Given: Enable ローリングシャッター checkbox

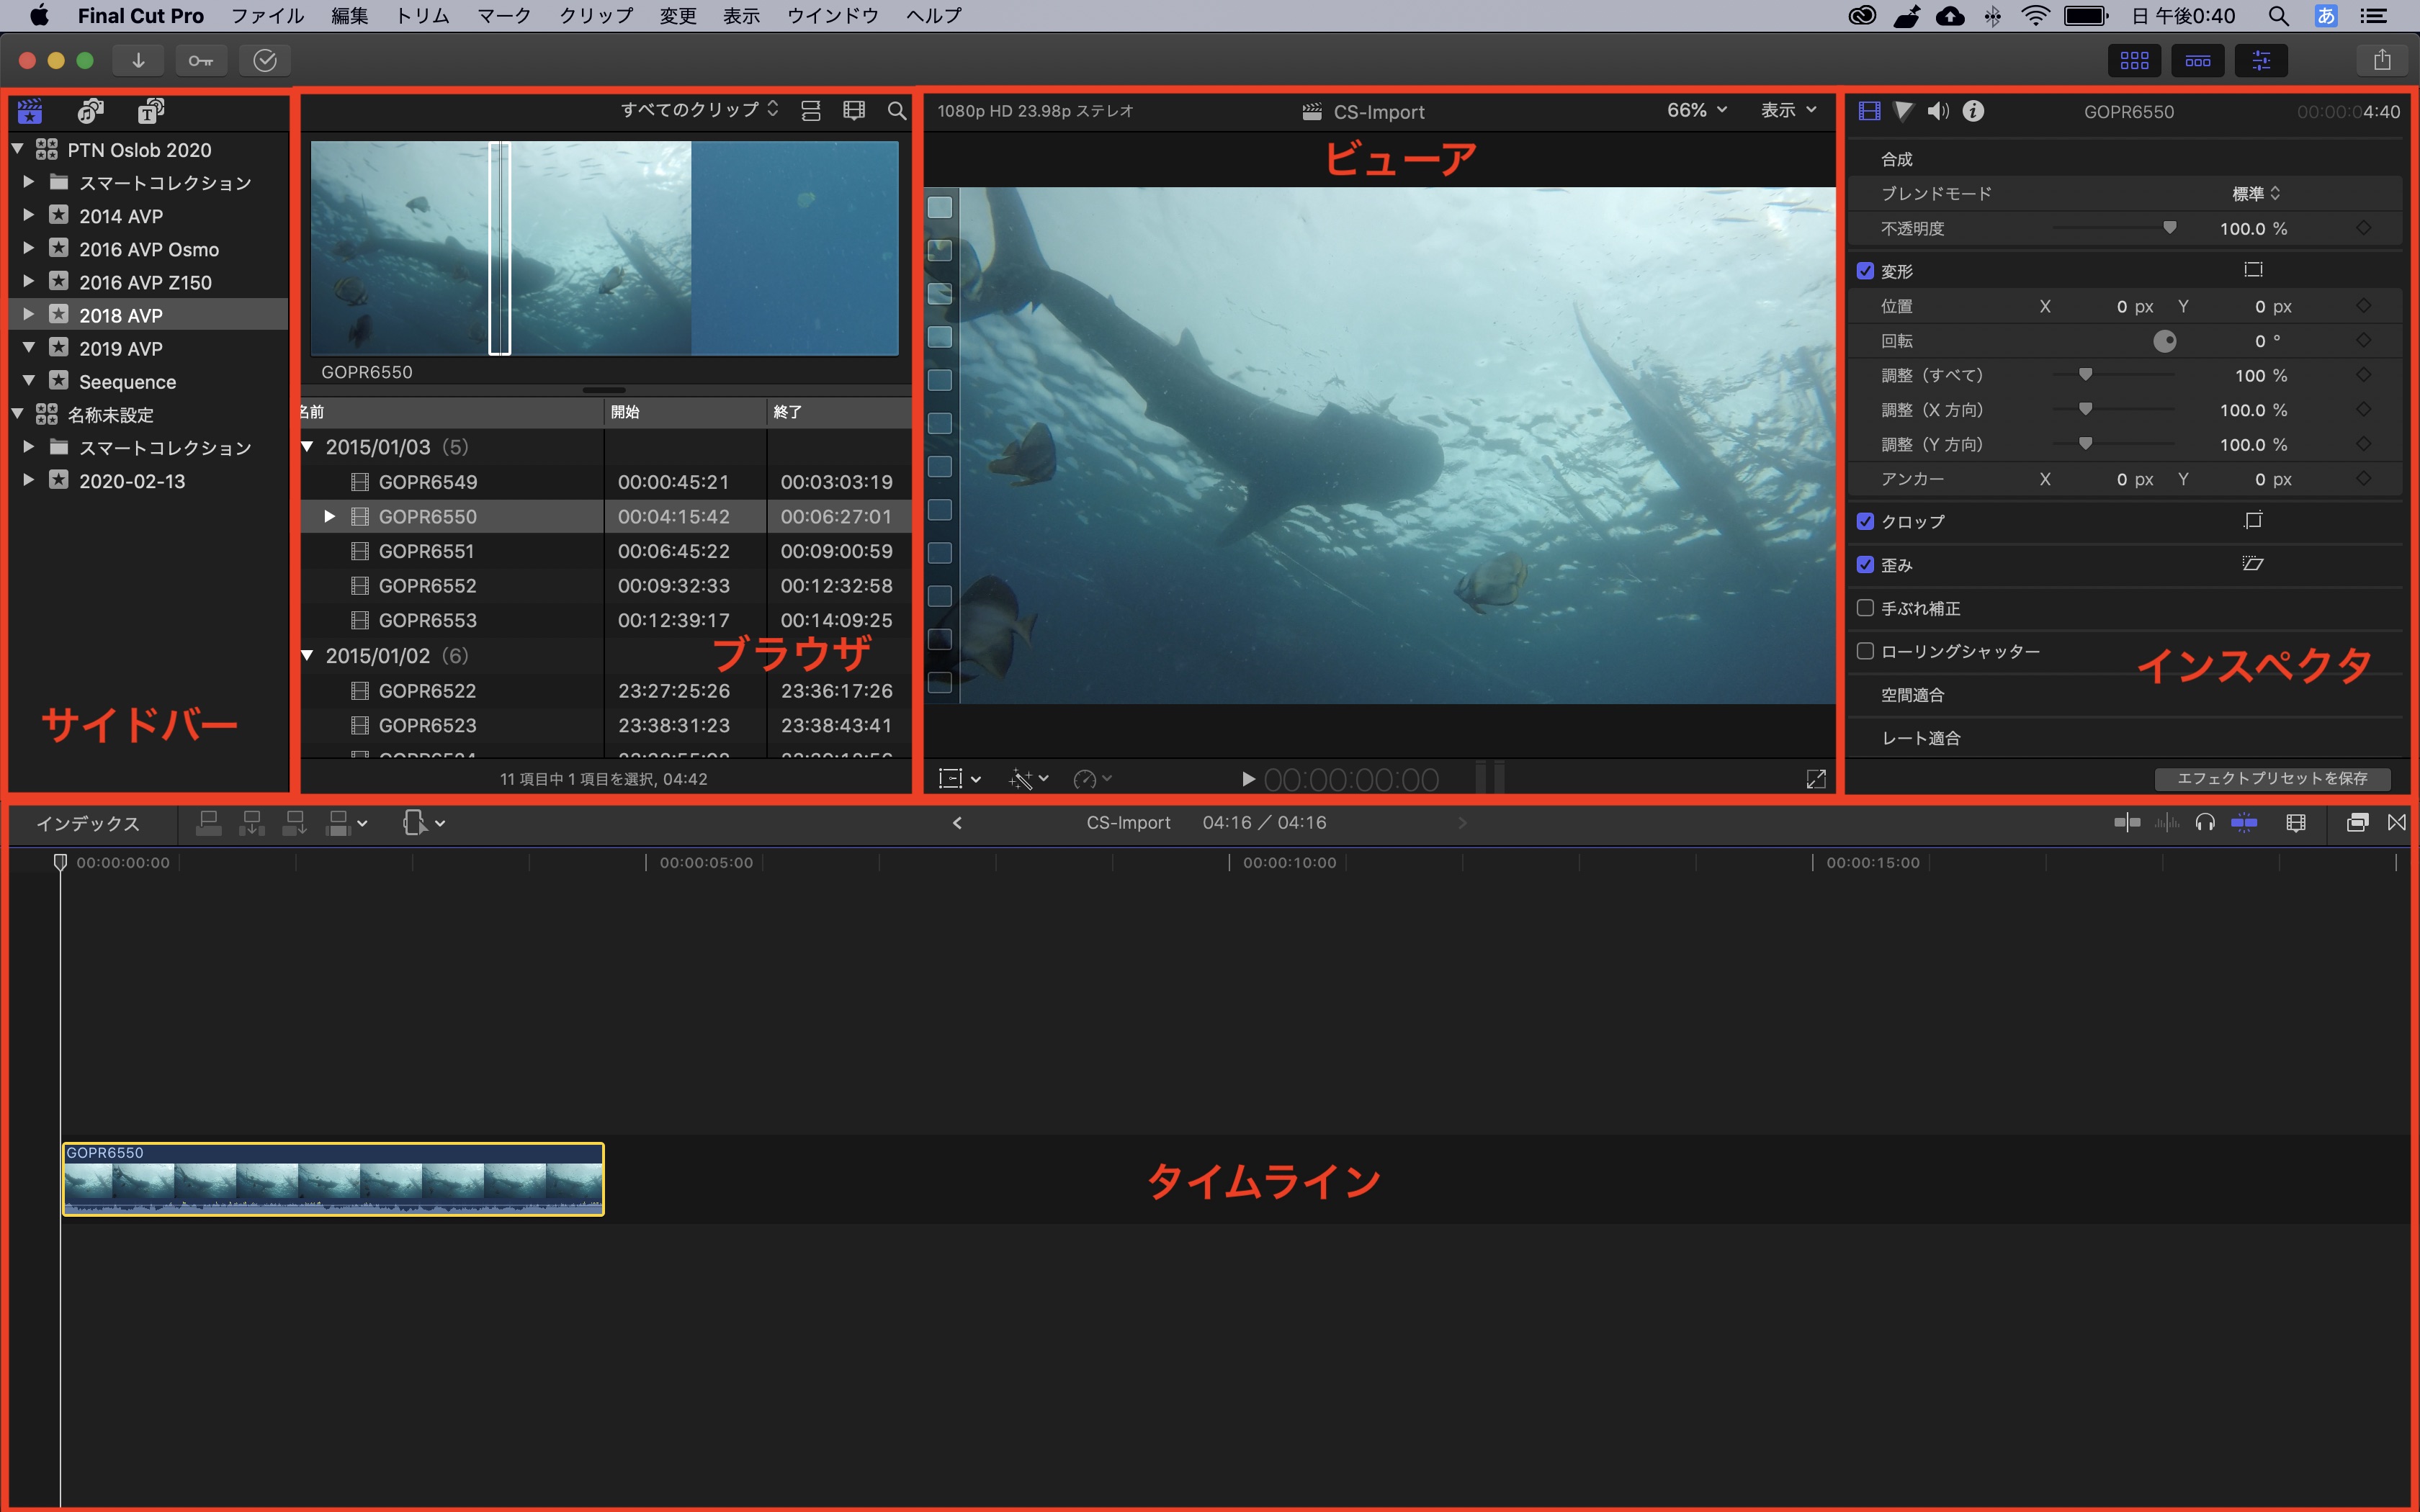Looking at the screenshot, I should 1865,651.
